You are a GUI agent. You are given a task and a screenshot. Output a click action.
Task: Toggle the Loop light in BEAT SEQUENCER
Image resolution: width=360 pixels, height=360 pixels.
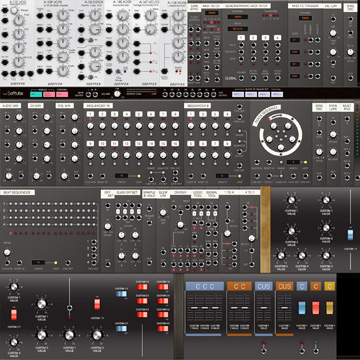click(56, 263)
